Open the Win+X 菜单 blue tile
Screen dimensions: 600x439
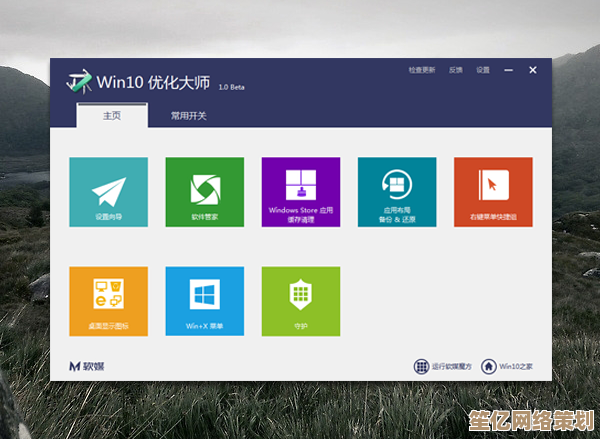tap(205, 301)
